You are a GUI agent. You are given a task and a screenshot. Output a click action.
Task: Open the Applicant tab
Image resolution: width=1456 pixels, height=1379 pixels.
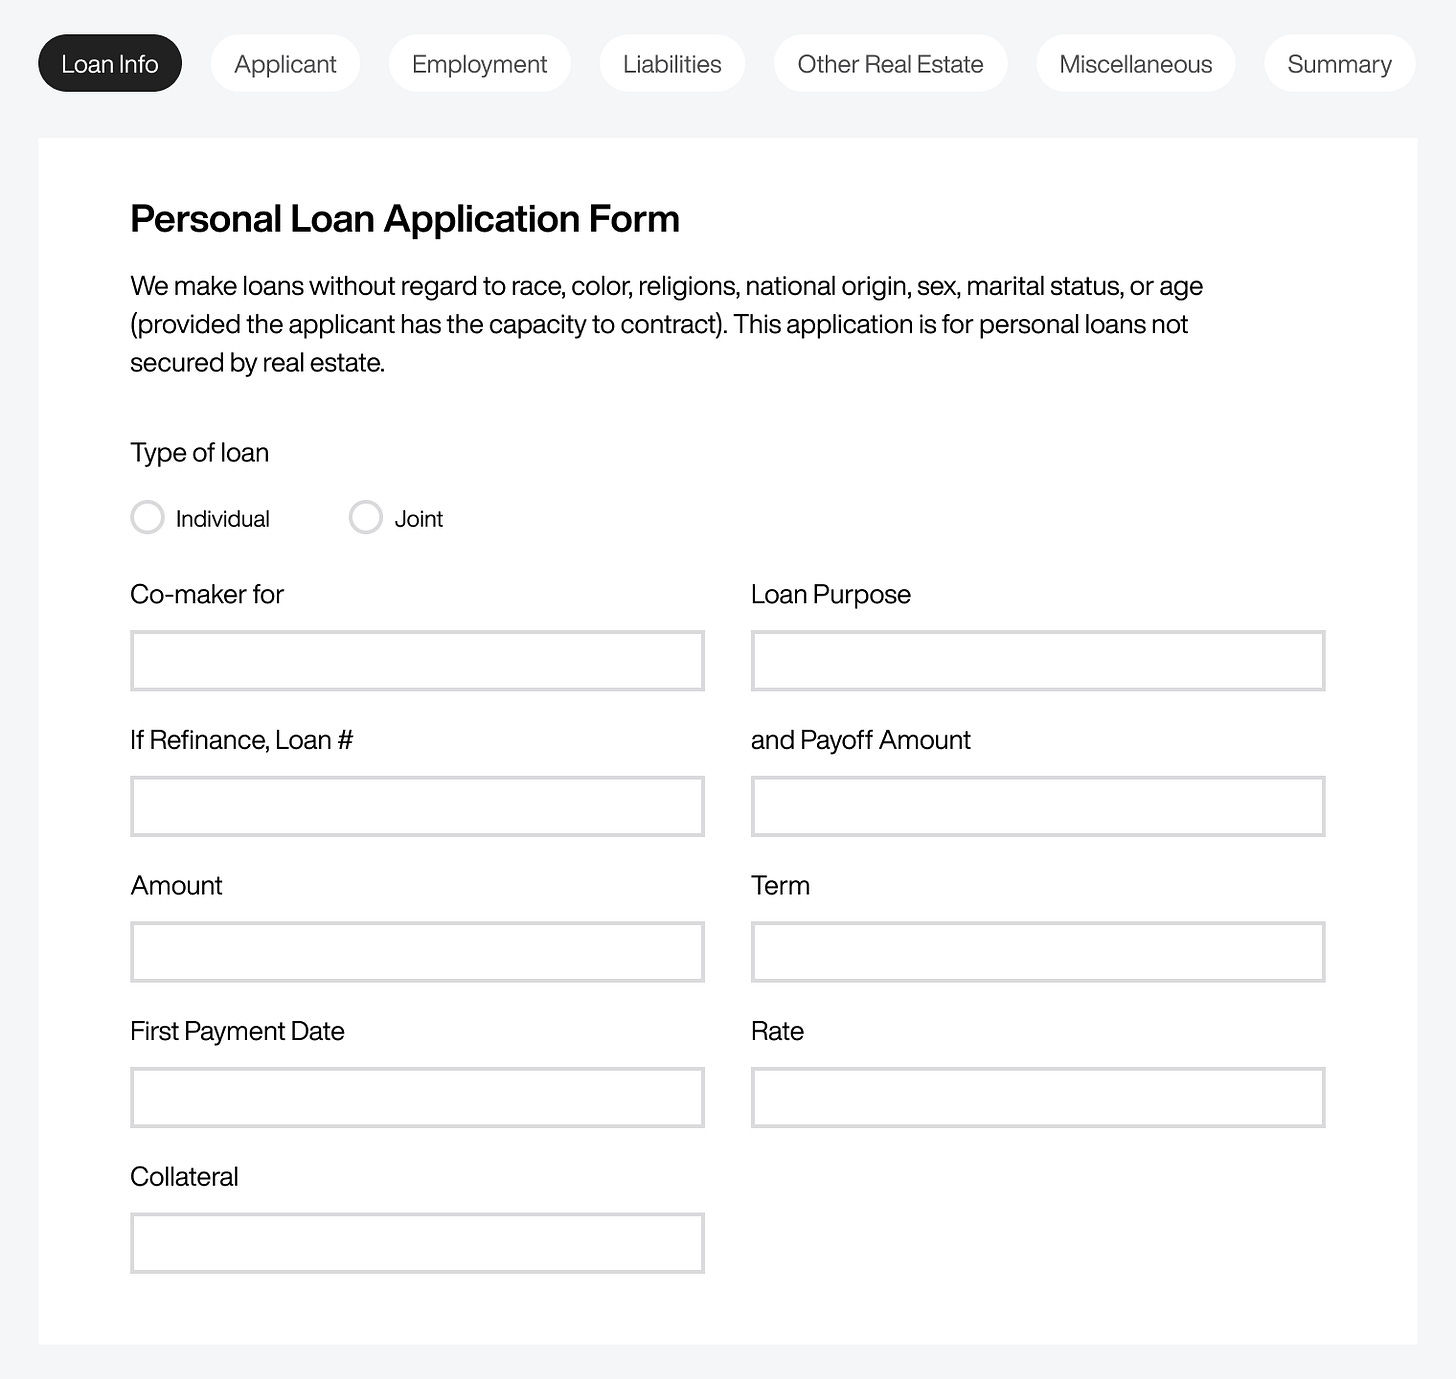click(285, 64)
